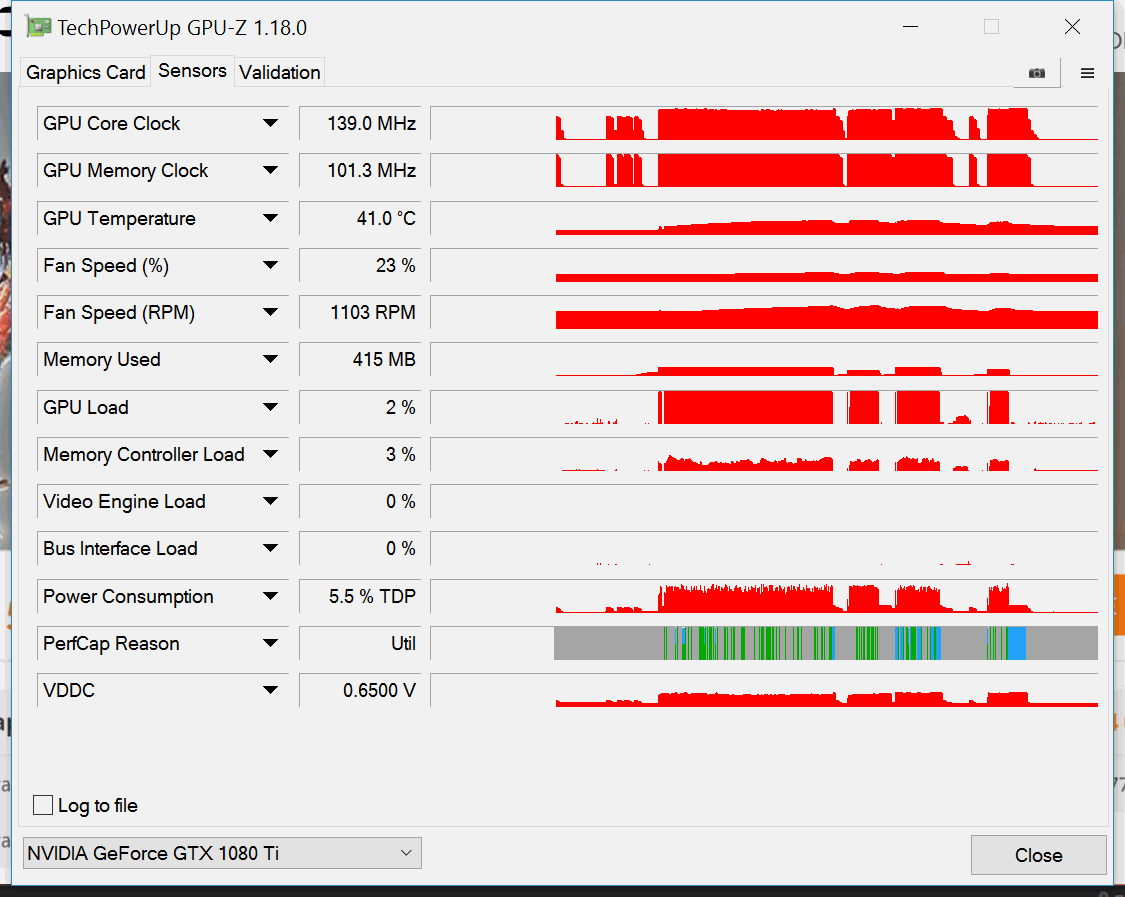The width and height of the screenshot is (1125, 897).
Task: Click the VDDC voltage history graph
Action: [x=764, y=690]
